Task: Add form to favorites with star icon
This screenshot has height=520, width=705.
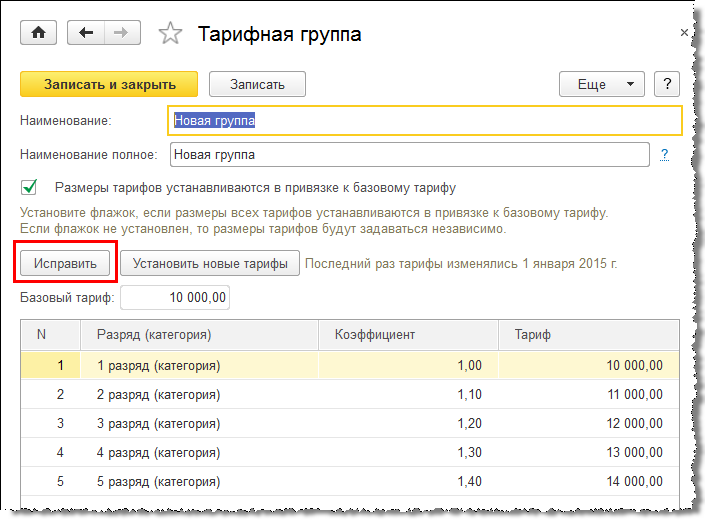Action: [x=171, y=34]
